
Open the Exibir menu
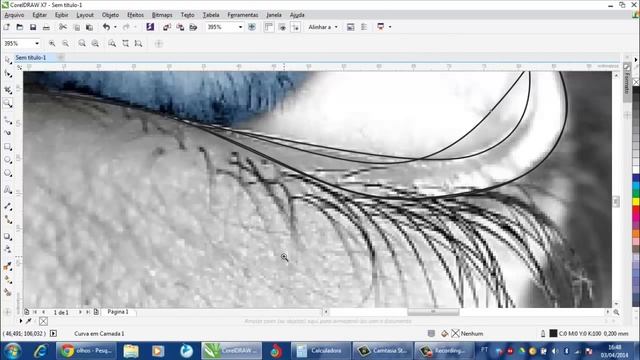click(62, 15)
